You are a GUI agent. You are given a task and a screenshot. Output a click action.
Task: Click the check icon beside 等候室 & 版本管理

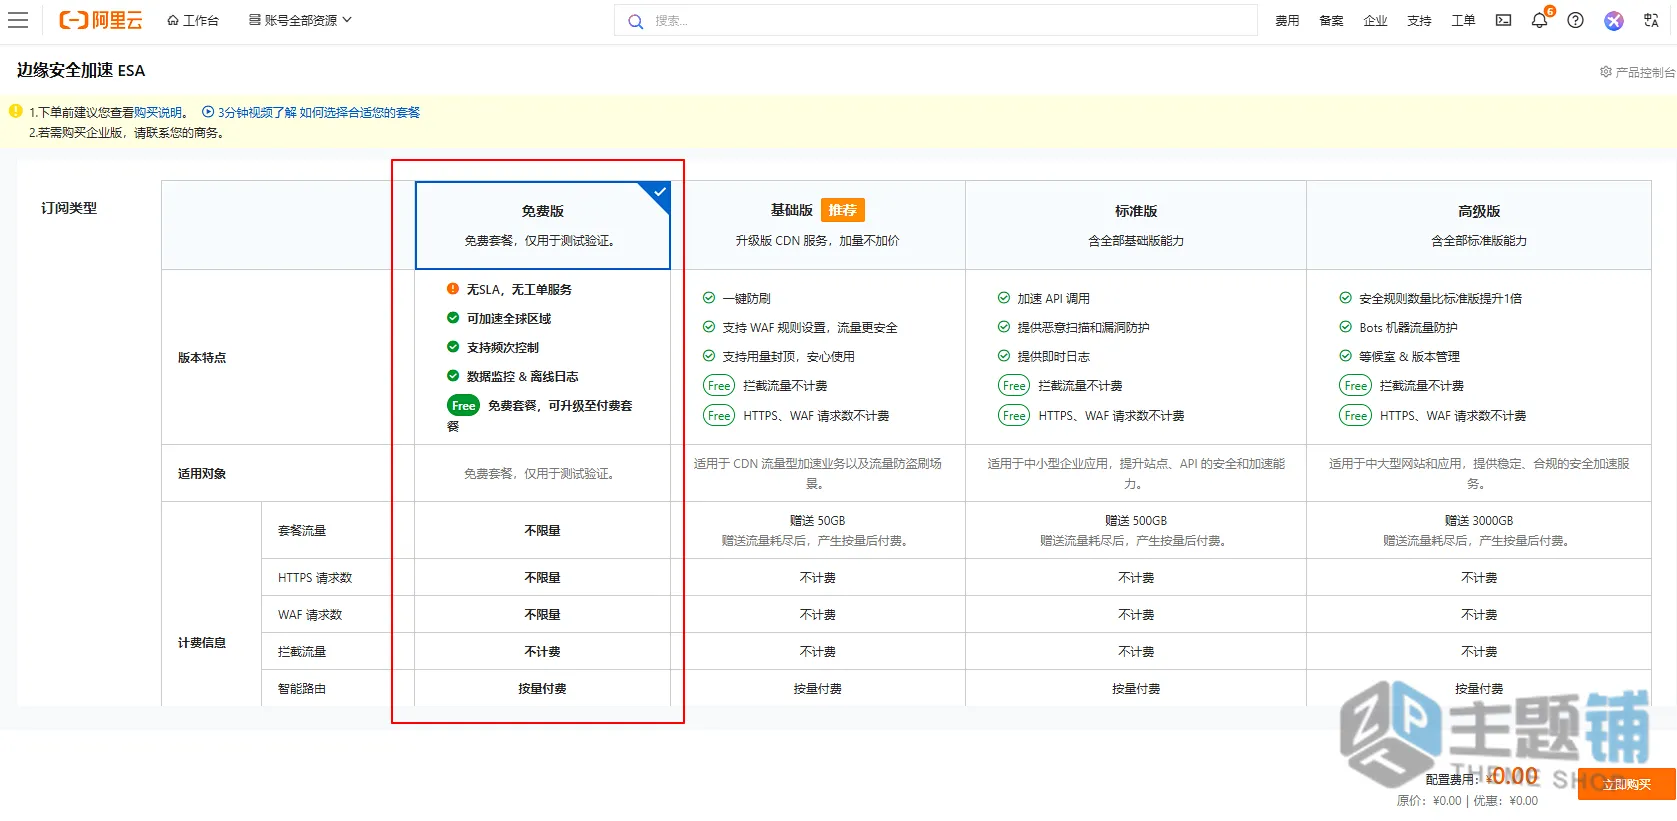point(1346,356)
